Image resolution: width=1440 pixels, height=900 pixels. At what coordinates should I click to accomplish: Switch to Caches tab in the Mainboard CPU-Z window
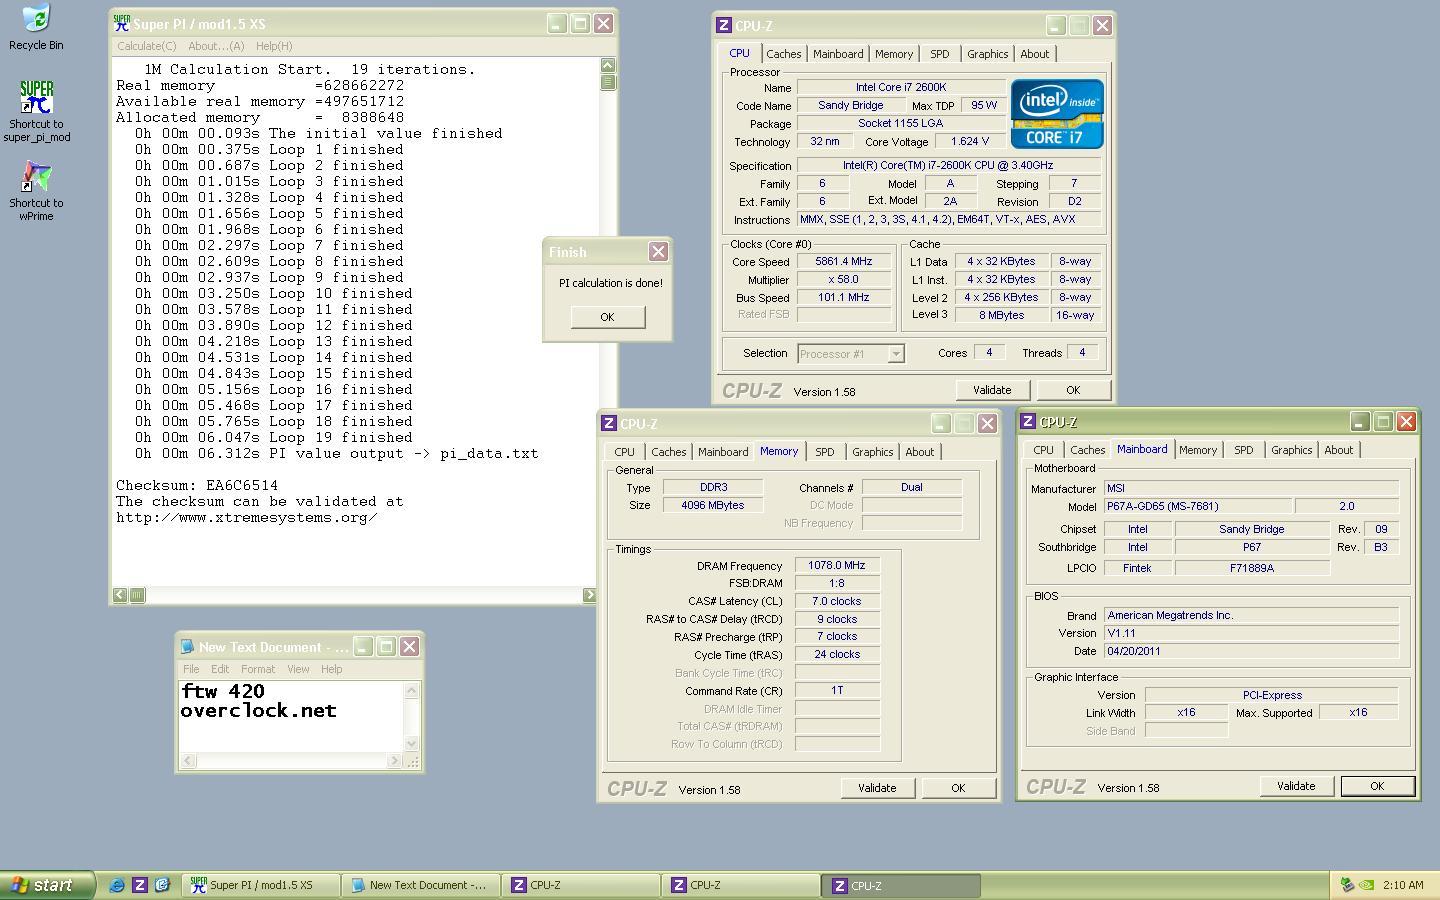click(x=1088, y=450)
